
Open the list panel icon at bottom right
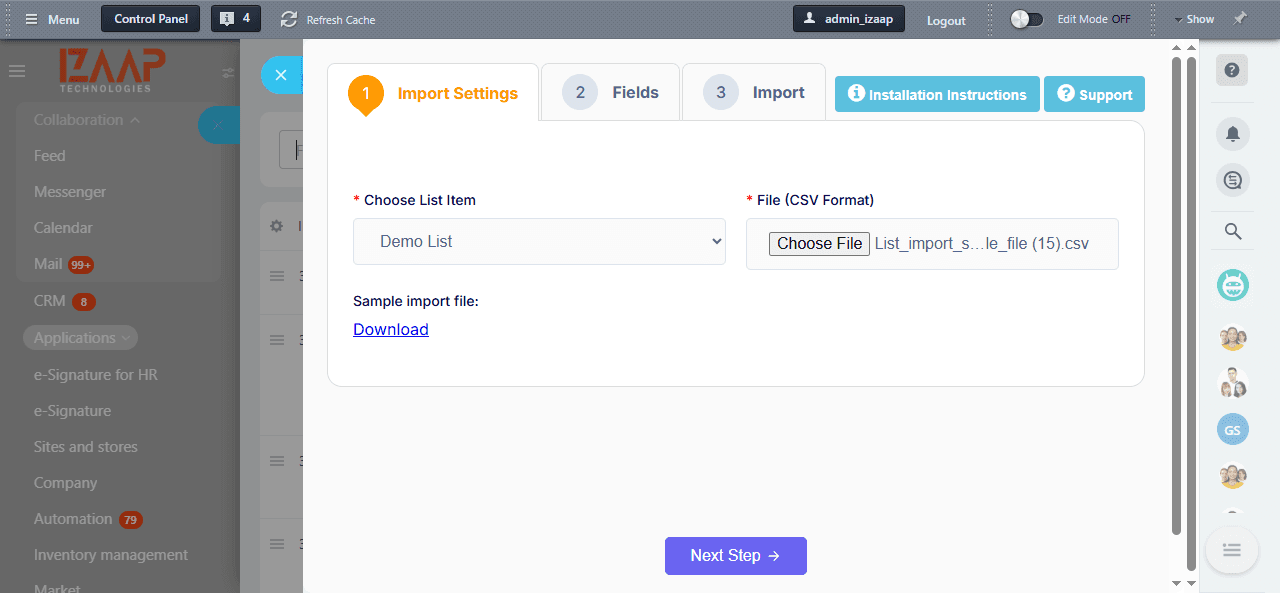[x=1232, y=550]
